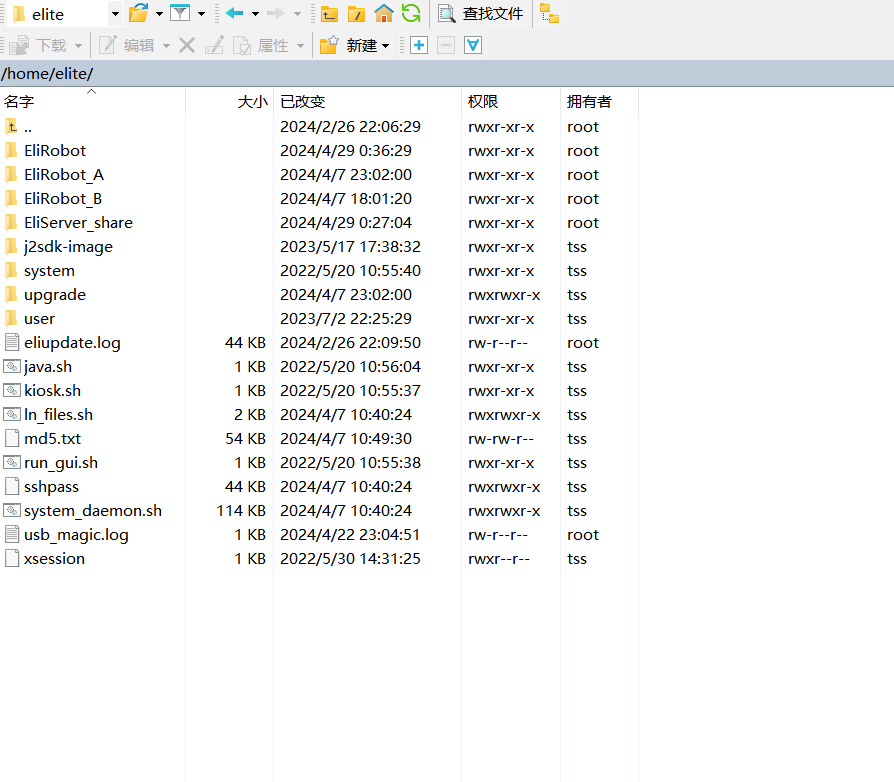Click the home directory icon
This screenshot has width=894, height=782.
click(383, 13)
